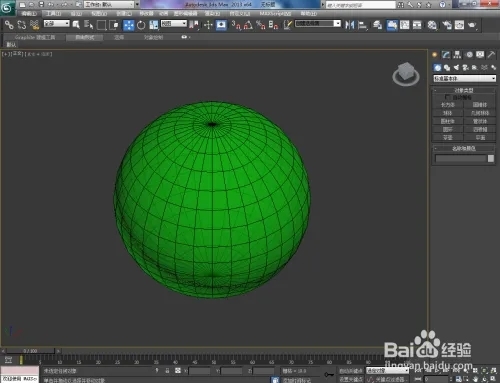
Task: Switch to the Hierarchy command panel tab
Action: (x=457, y=55)
